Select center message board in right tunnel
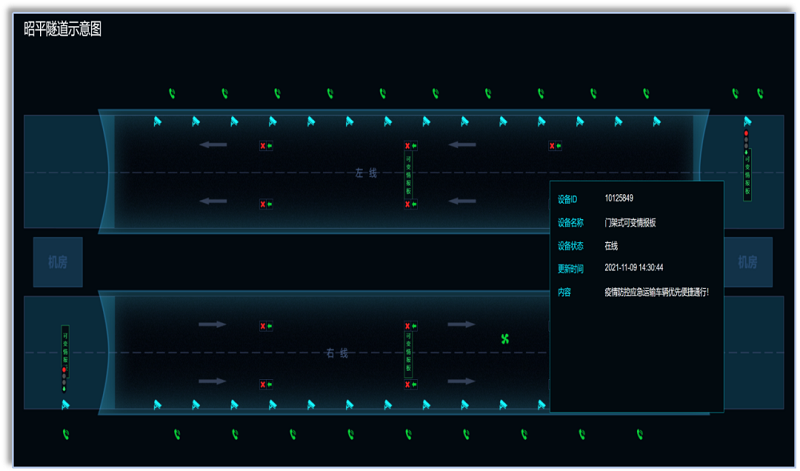This screenshot has width=800, height=471. coord(408,354)
